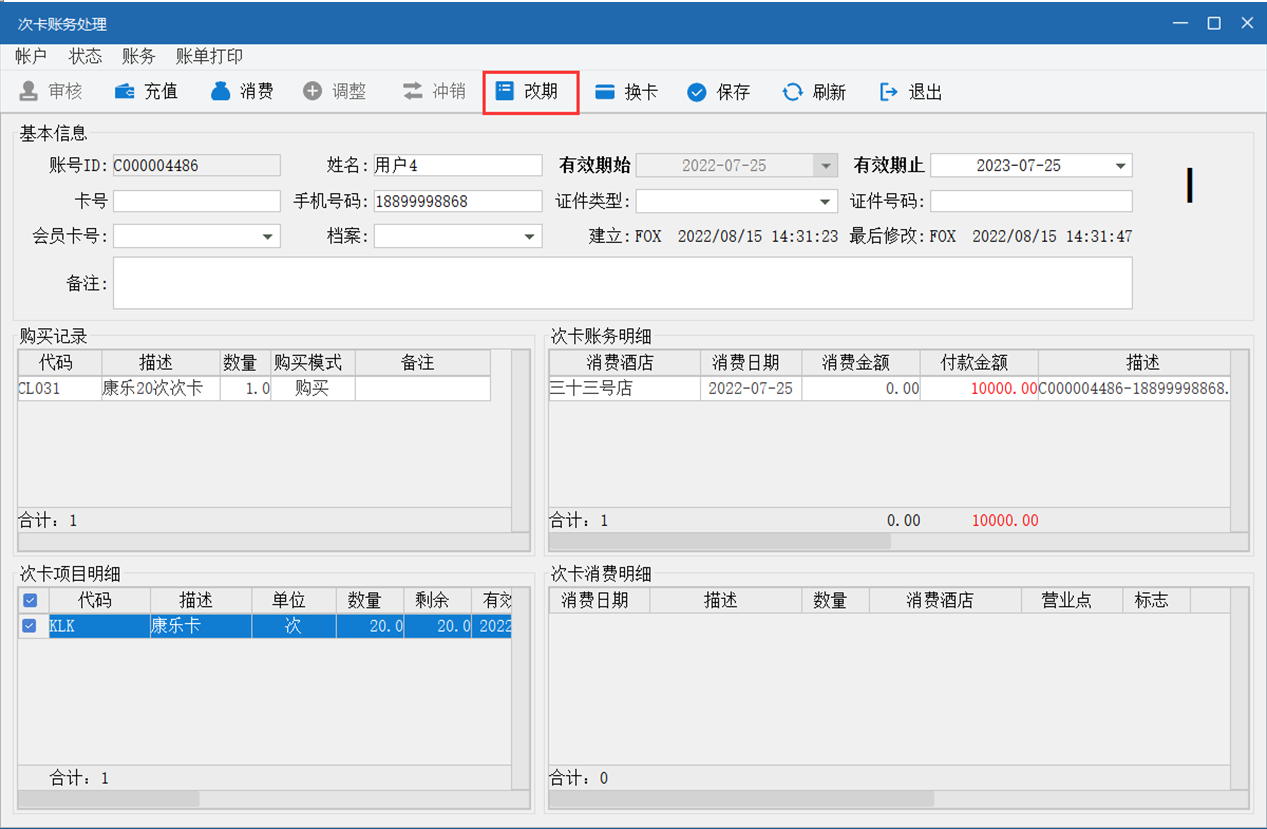The height and width of the screenshot is (829, 1267).
Task: Open the 账务 menu
Action: coord(138,57)
